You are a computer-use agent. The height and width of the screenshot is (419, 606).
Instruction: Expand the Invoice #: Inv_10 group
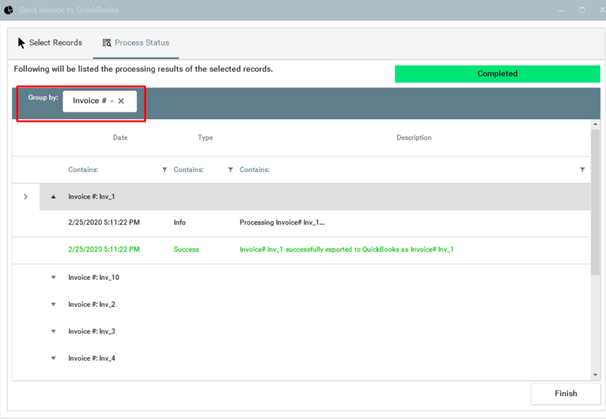coord(53,277)
